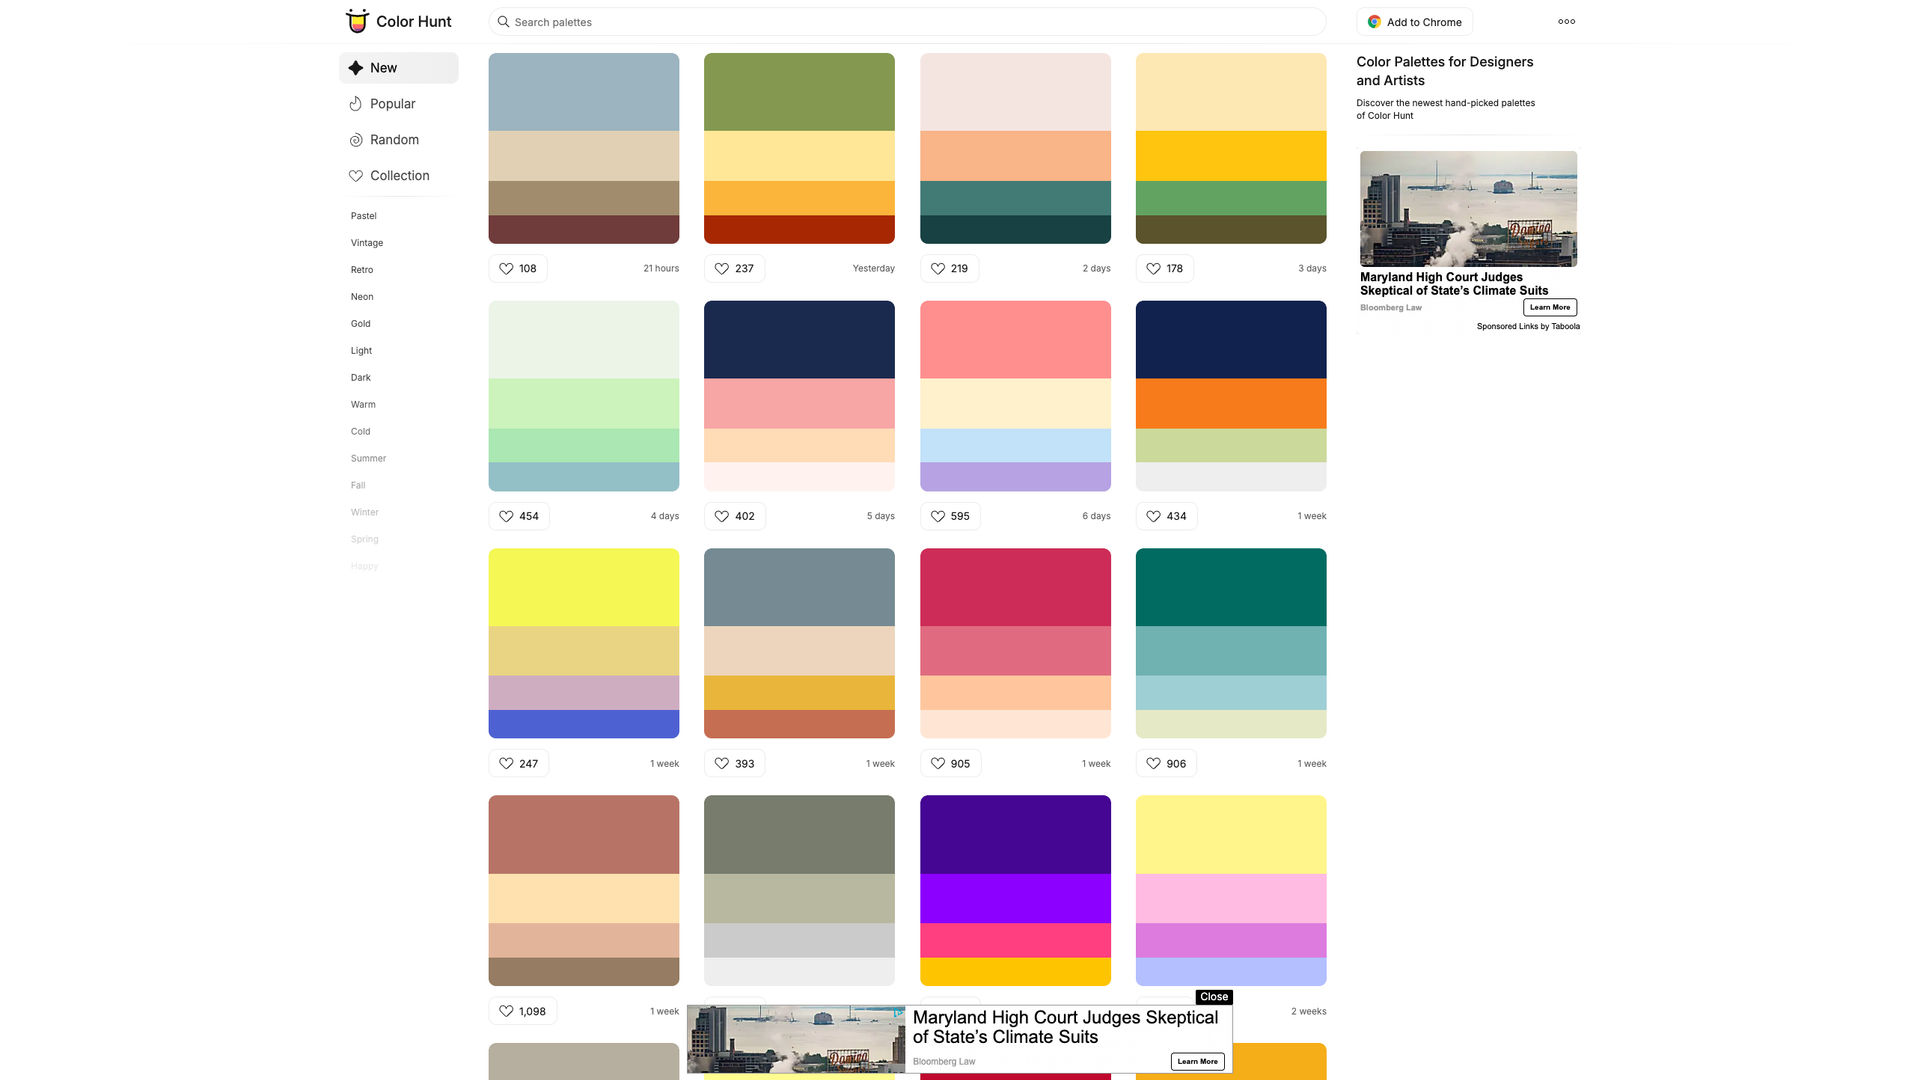This screenshot has width=1920, height=1080.
Task: Click the search magnifier icon
Action: tap(504, 21)
